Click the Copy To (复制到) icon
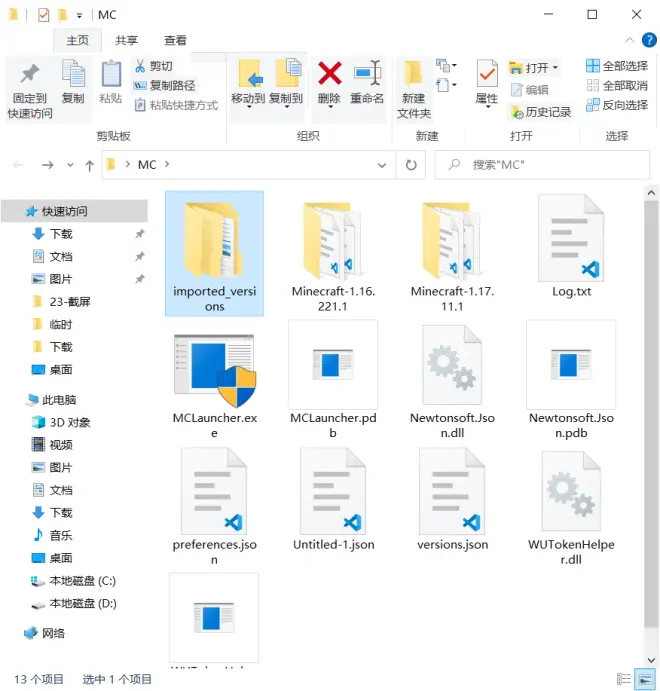 point(287,73)
